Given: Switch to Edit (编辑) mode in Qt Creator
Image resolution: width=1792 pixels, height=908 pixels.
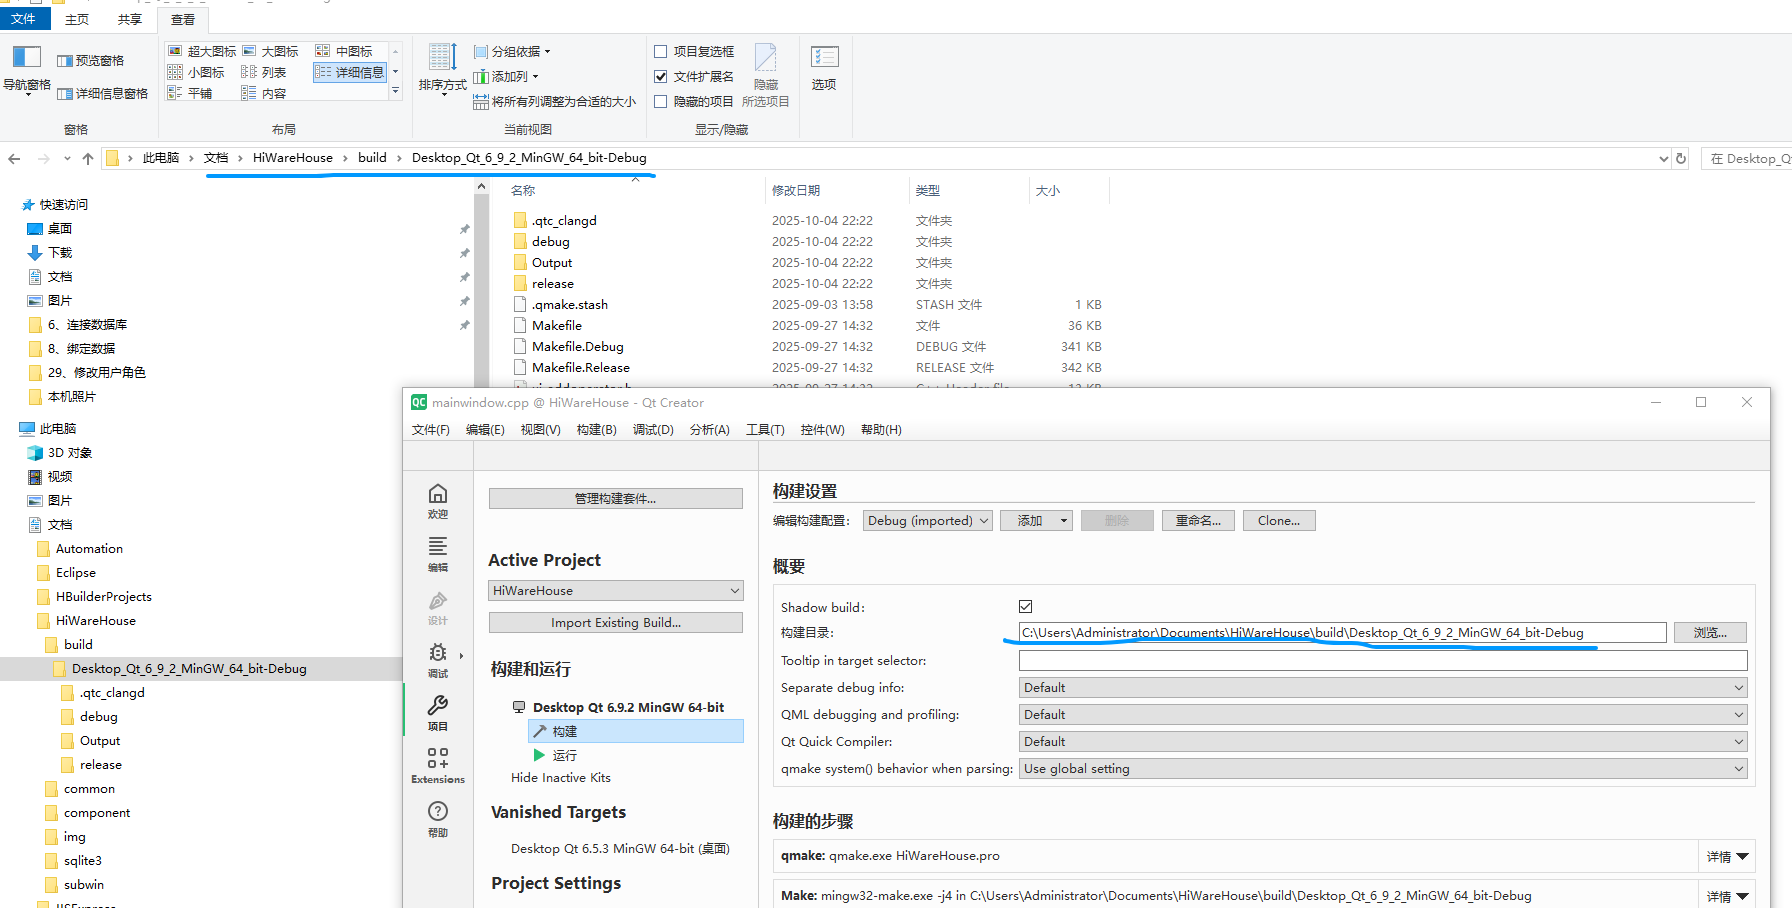Looking at the screenshot, I should point(438,554).
